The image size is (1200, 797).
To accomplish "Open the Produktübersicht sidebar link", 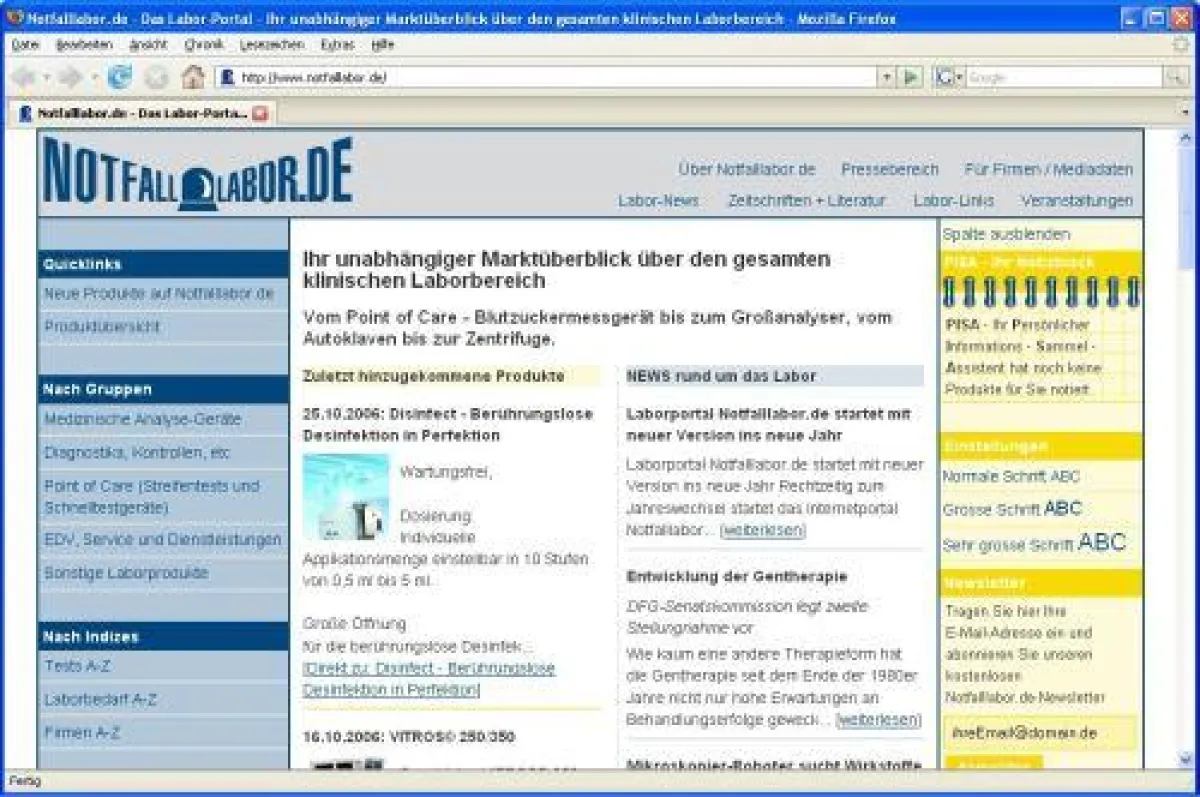I will tap(99, 325).
